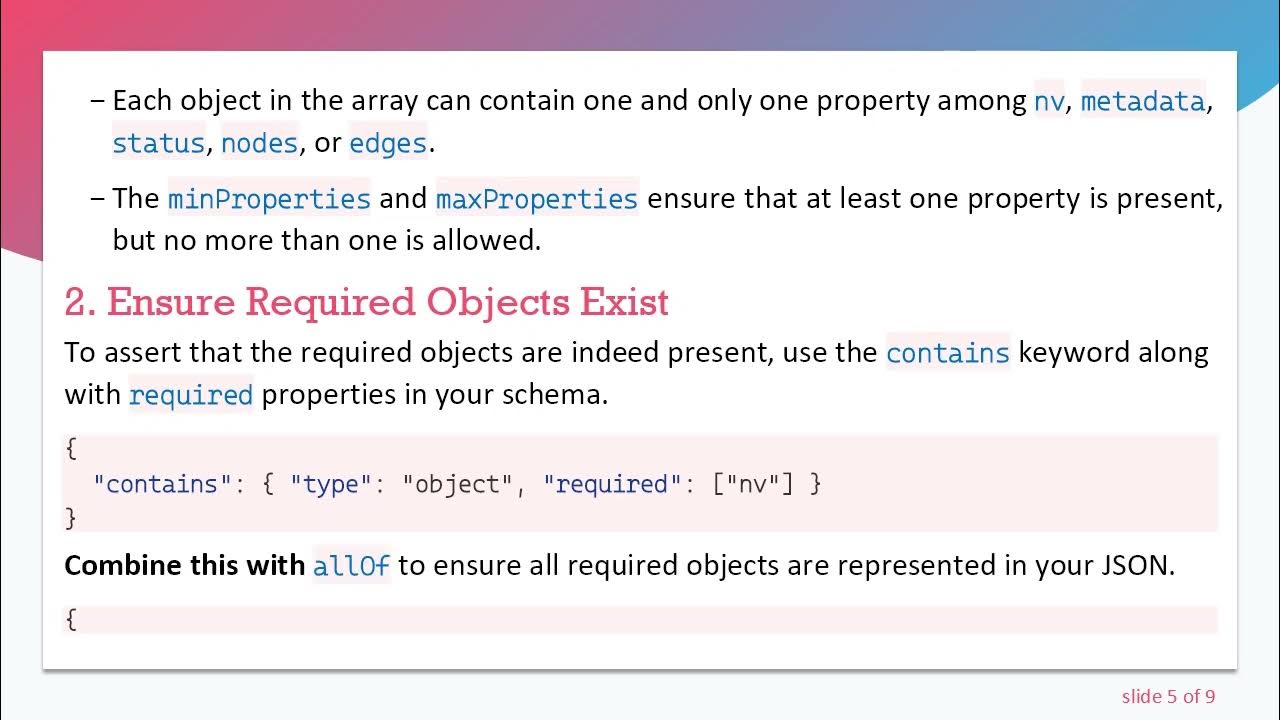Click the ["nv"] array in the JSON snippet
Image resolution: width=1280 pixels, height=720 pixels.
(752, 484)
